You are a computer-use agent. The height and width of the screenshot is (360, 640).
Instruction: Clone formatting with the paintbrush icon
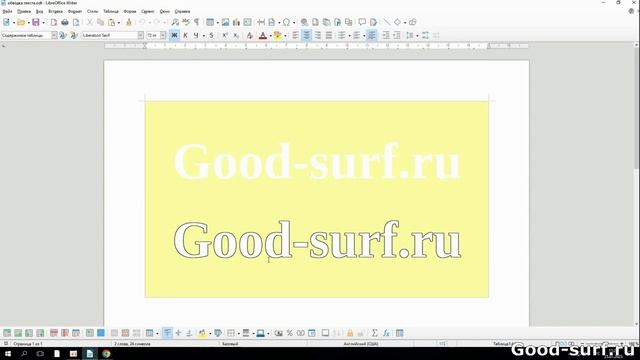pos(129,22)
